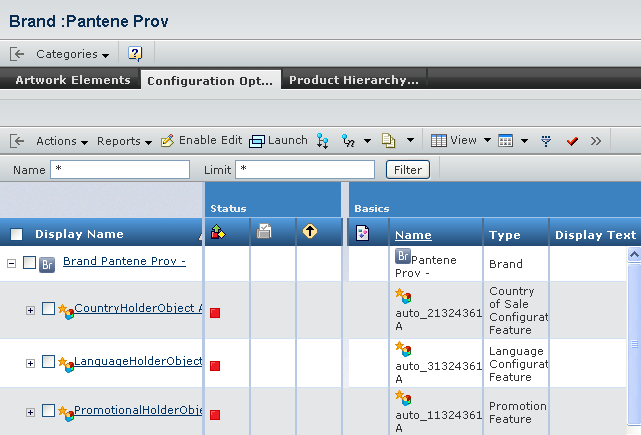Open the Actions dropdown menu

click(x=62, y=141)
